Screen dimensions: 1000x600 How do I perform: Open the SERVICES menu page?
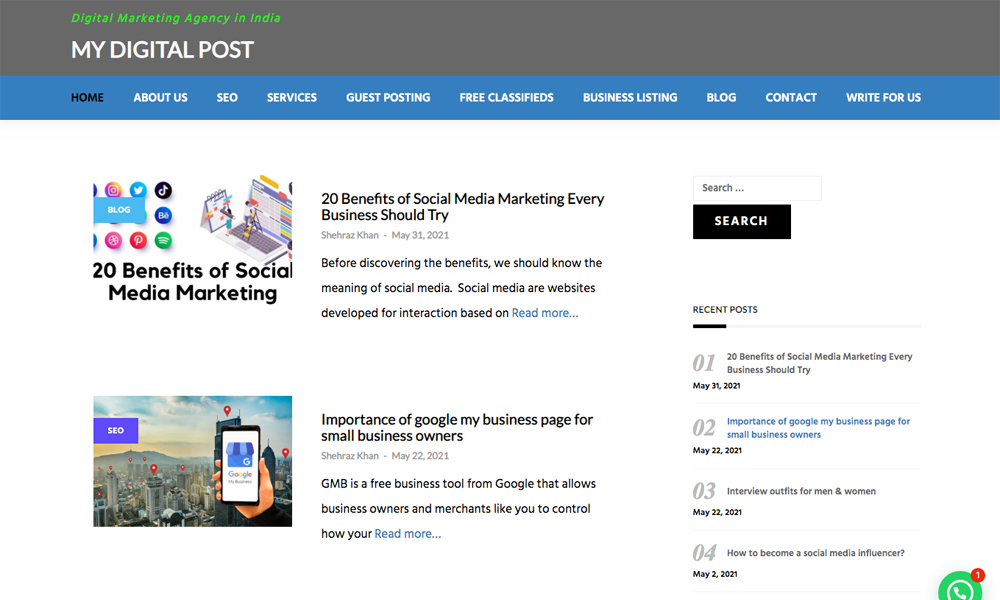click(291, 98)
